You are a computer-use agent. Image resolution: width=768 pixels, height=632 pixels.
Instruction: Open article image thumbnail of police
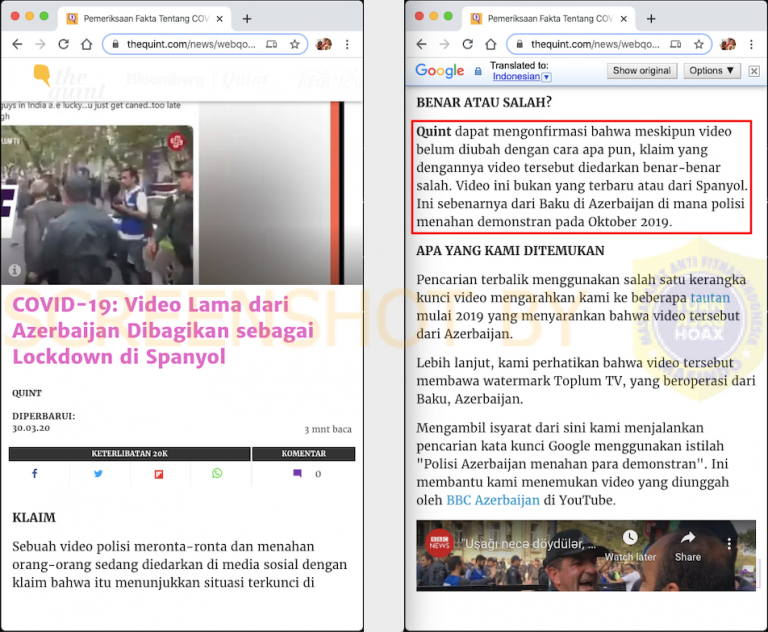[x=97, y=205]
